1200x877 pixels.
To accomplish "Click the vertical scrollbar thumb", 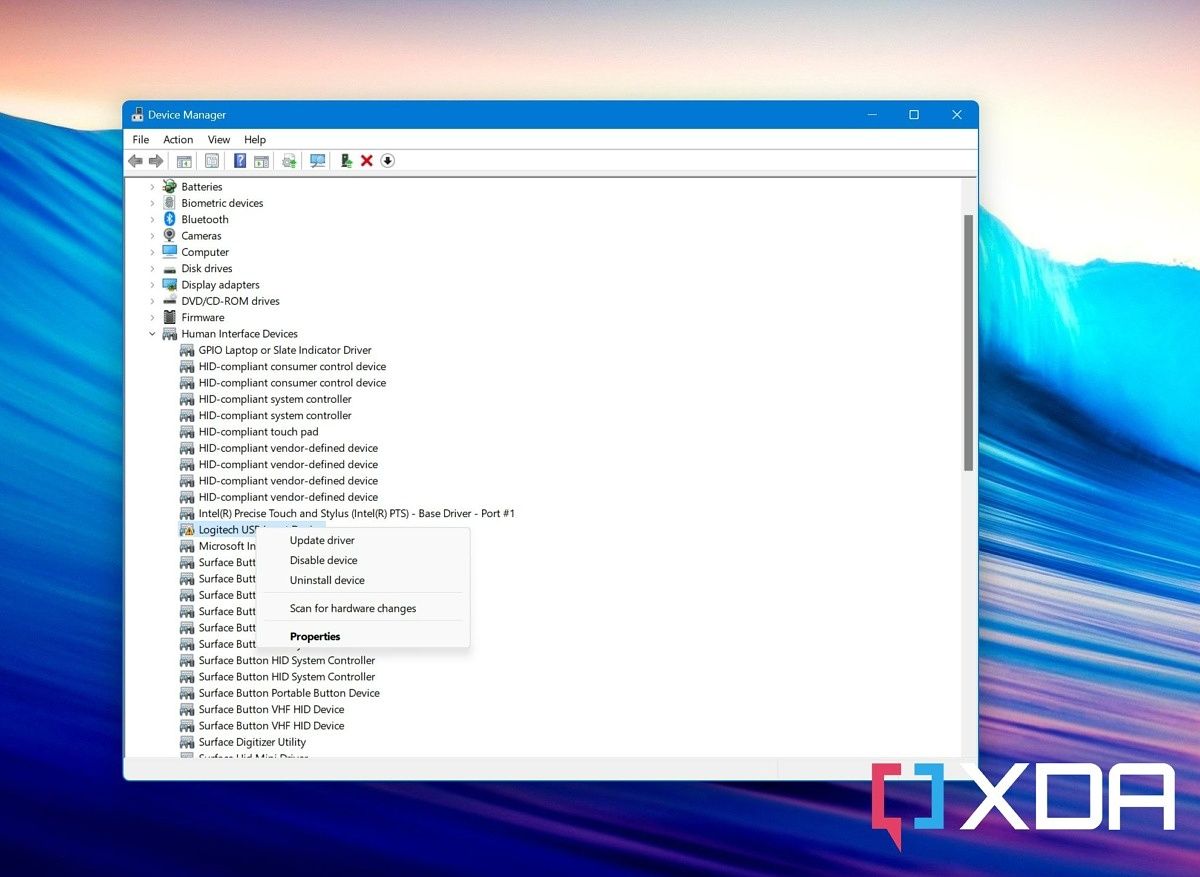I will pos(968,340).
